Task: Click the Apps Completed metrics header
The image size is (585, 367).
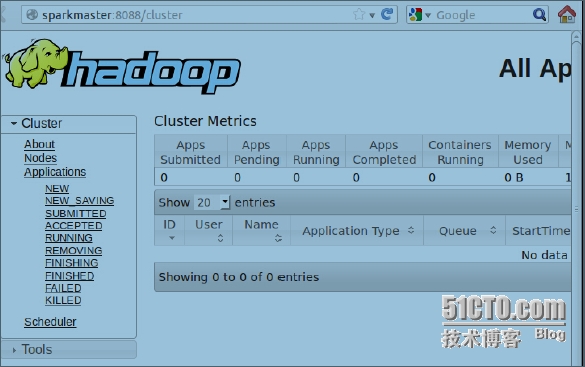Action: coord(384,152)
